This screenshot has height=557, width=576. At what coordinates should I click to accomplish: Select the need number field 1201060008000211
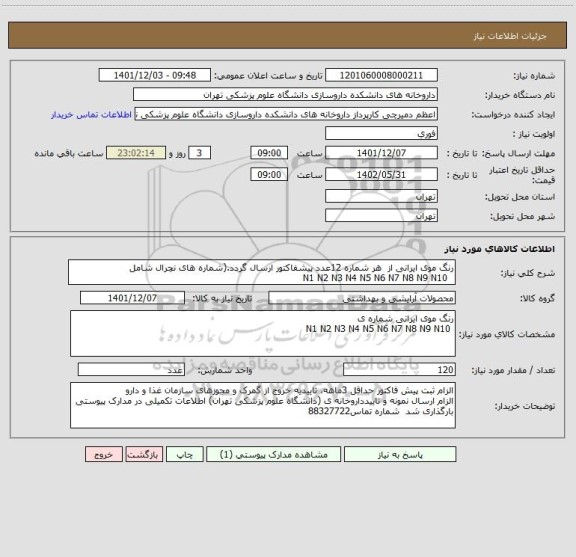point(381,75)
